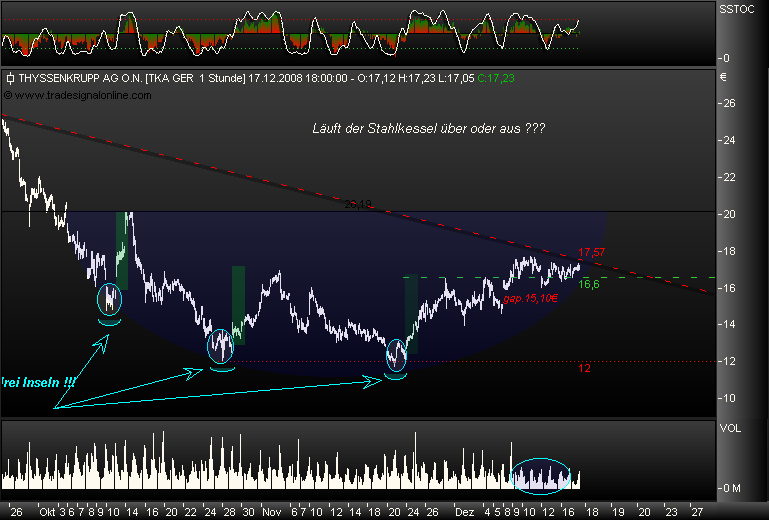
Task: Select the 'Läuft der Stahlkessel über oder aus ???' annotation
Action: pyautogui.click(x=429, y=129)
